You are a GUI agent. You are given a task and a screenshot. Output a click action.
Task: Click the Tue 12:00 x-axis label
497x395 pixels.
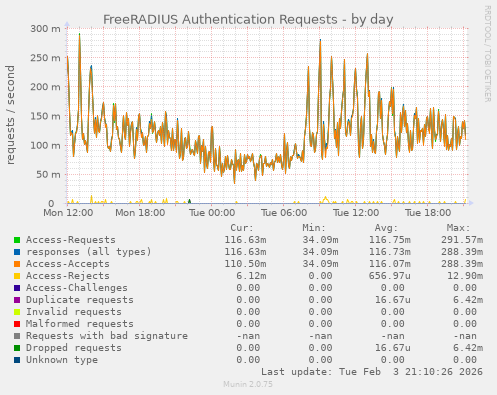[356, 213]
